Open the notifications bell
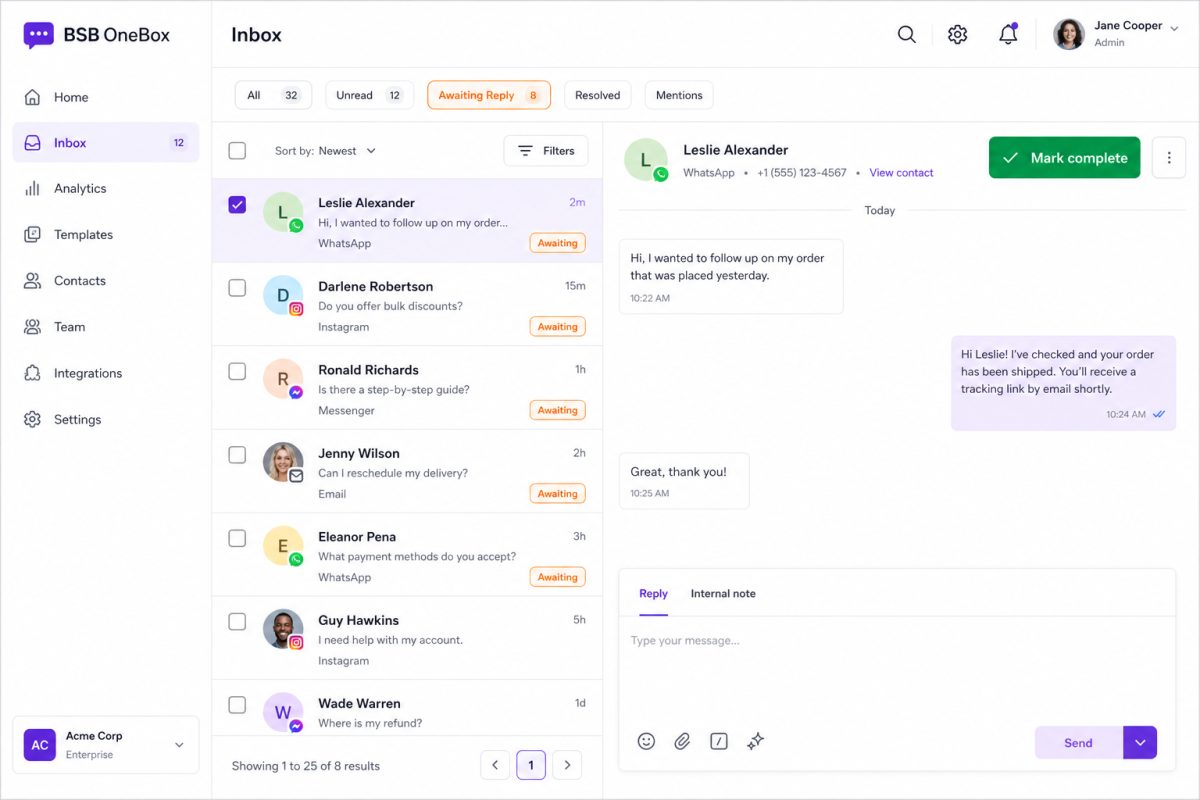 (1008, 34)
